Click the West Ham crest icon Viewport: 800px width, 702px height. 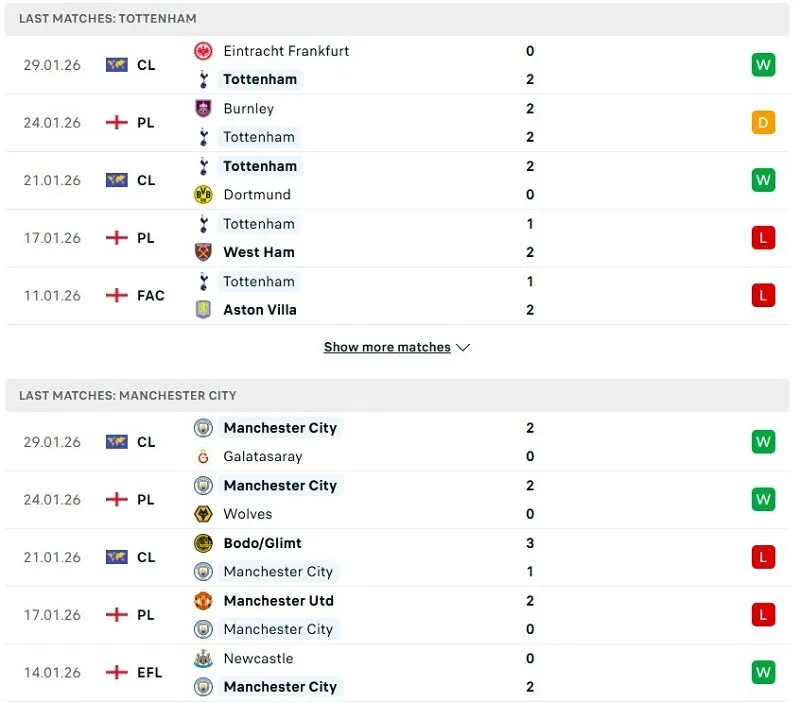tap(203, 252)
